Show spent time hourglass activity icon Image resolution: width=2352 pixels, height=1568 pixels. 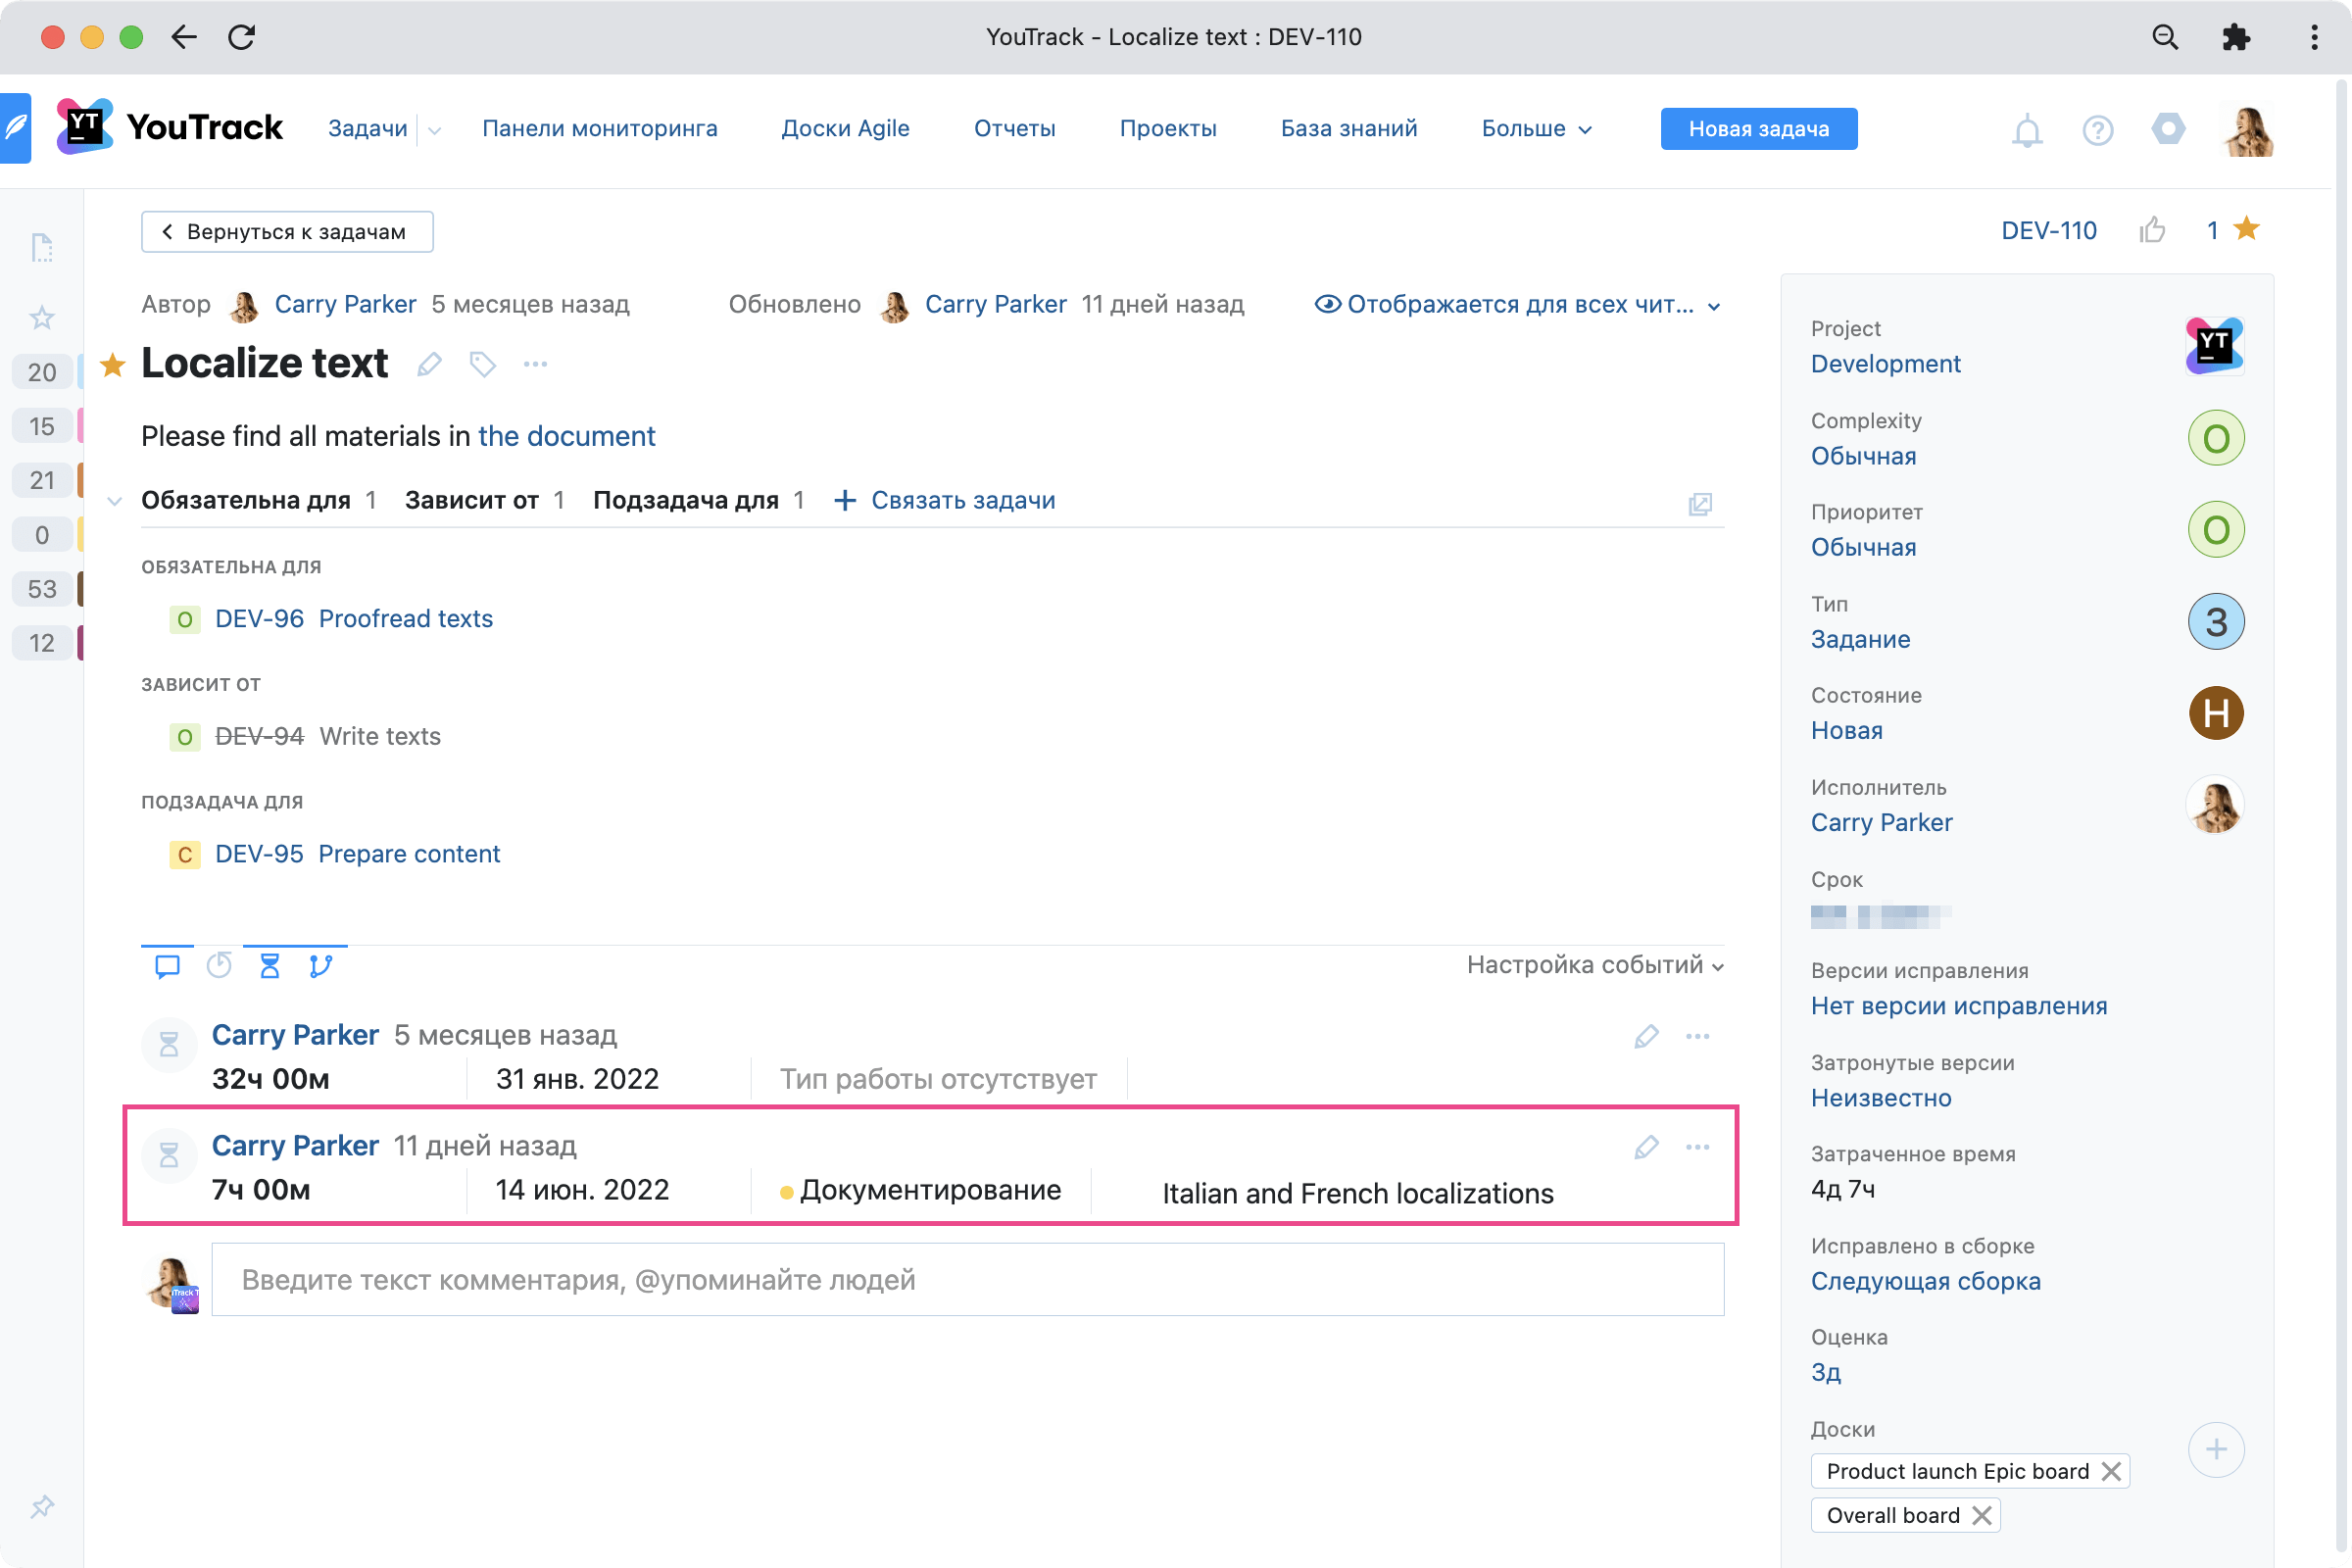[x=269, y=966]
